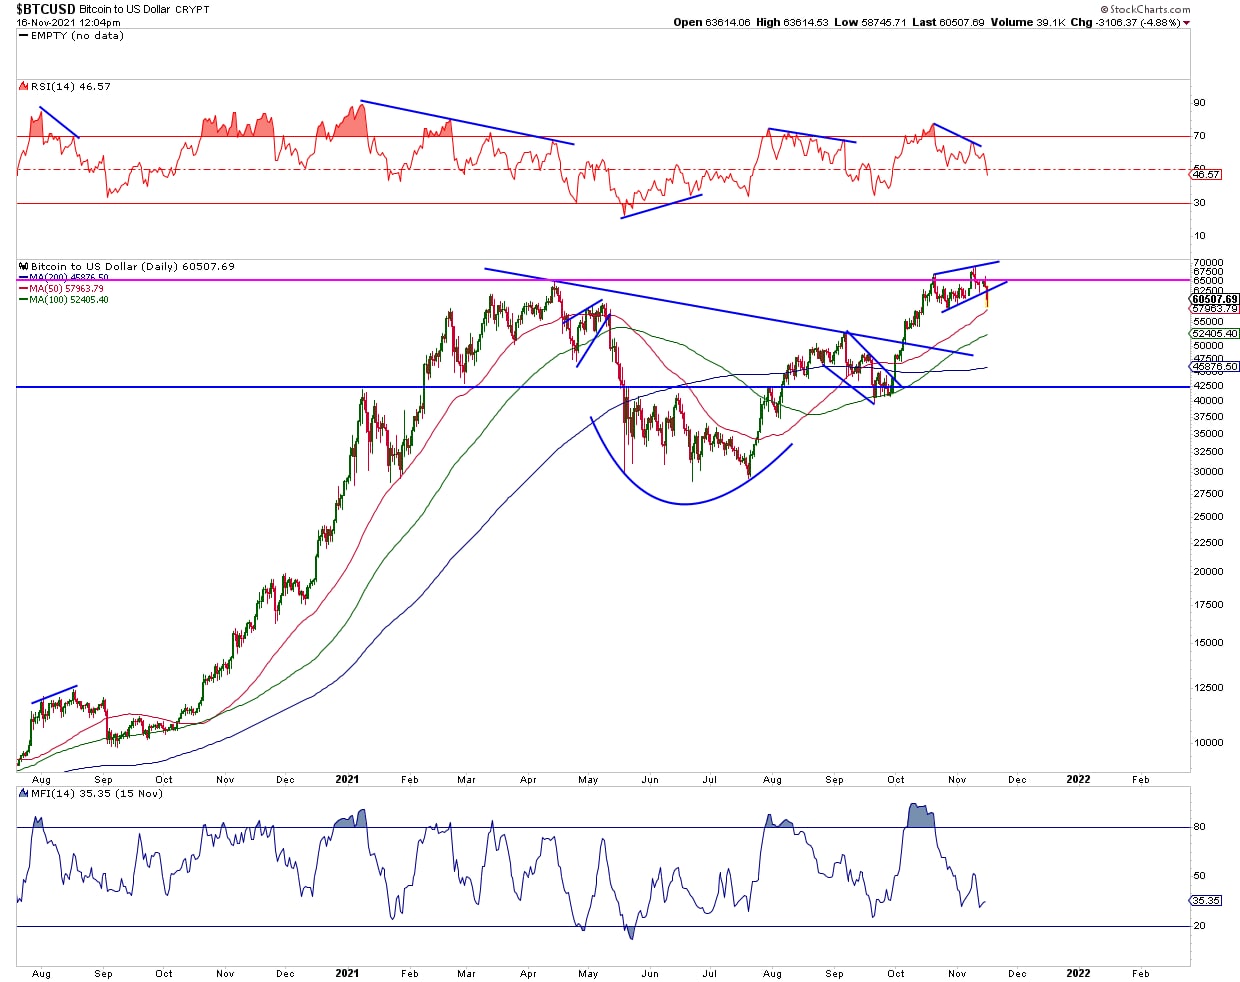Click the 2021 label on price chart axis

pos(347,779)
